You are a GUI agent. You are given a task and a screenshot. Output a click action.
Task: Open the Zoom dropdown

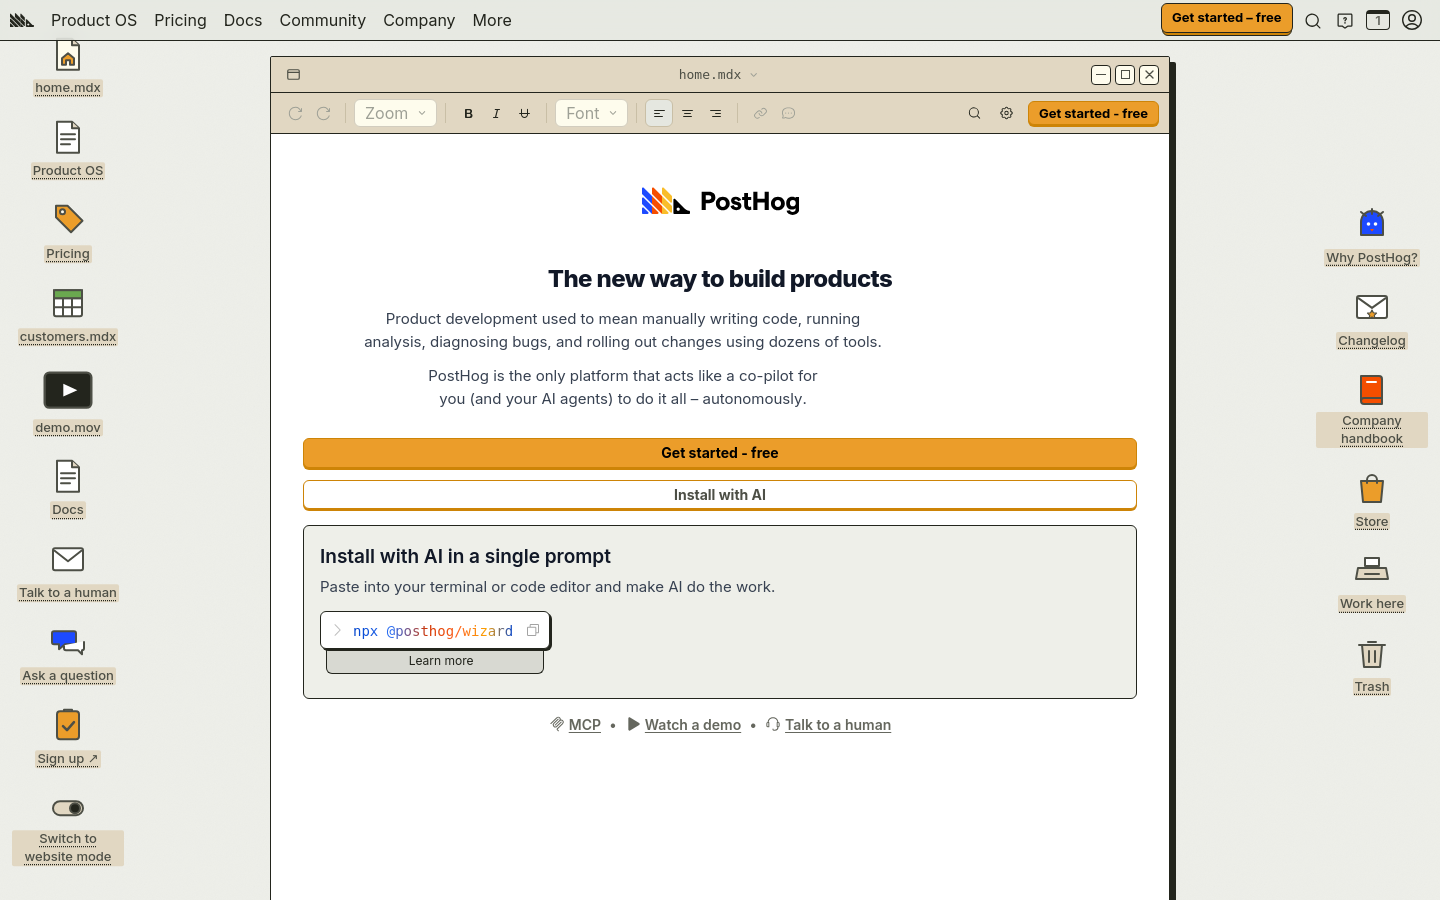pos(395,114)
